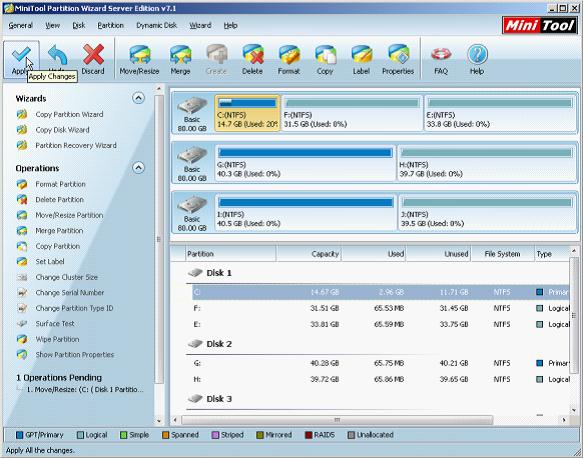Click the first Basic 80.00 GB disk icon
583x458 pixels.
[192, 106]
